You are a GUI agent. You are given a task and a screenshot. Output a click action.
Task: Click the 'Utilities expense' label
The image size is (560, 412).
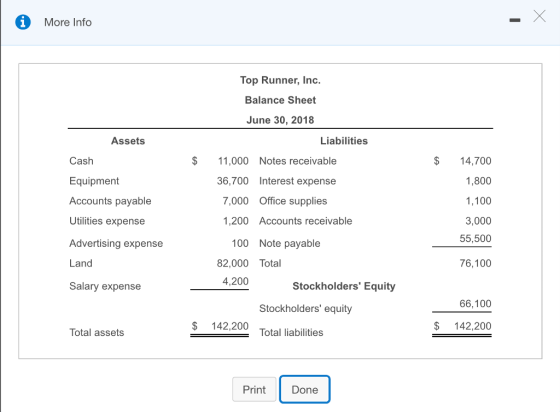(x=107, y=221)
